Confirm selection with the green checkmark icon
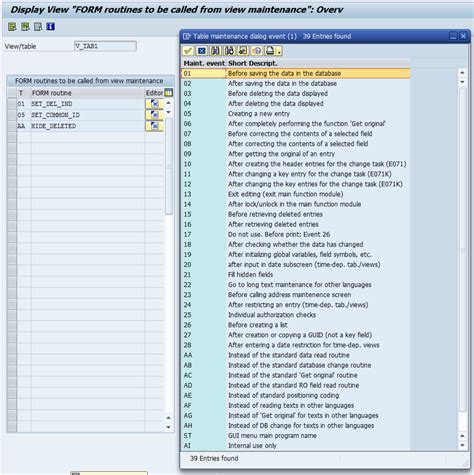This screenshot has width=474, height=475. pyautogui.click(x=188, y=51)
